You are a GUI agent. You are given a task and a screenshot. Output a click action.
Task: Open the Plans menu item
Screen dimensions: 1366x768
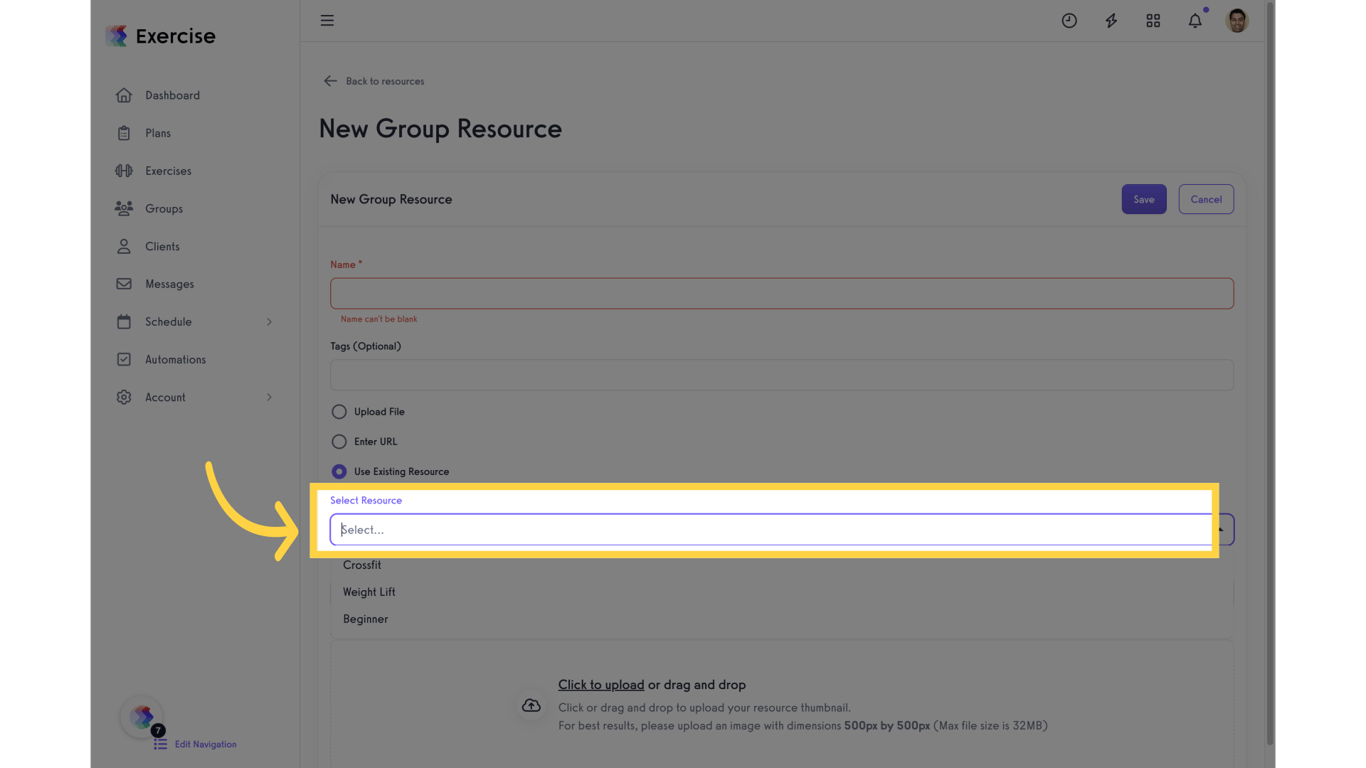(x=157, y=133)
